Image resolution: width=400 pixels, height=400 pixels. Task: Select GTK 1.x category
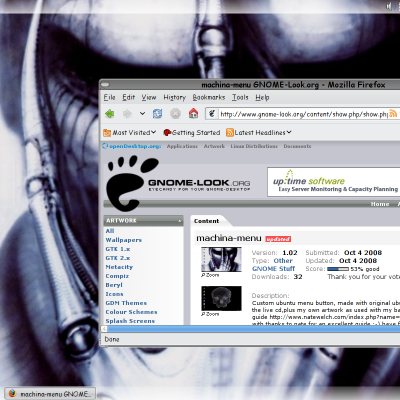[x=118, y=249]
